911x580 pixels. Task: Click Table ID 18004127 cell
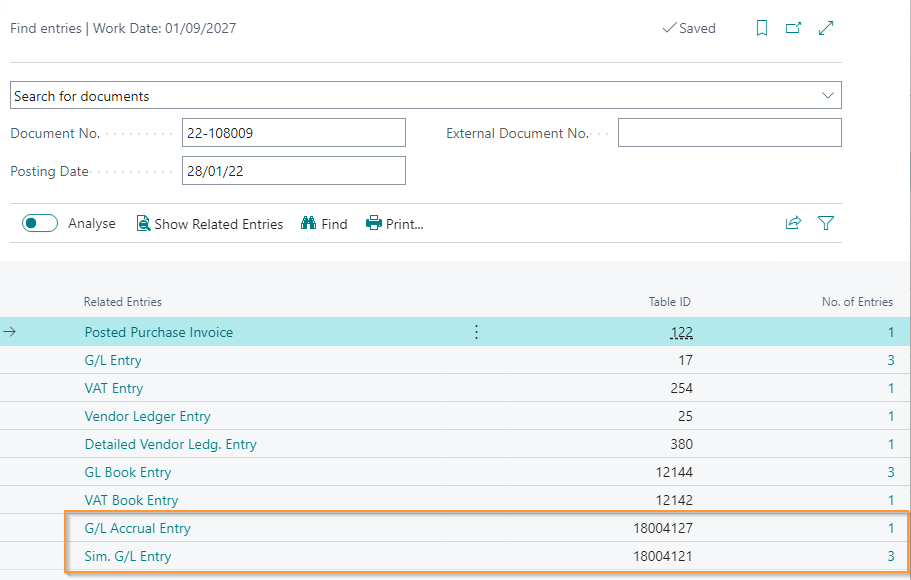663,528
